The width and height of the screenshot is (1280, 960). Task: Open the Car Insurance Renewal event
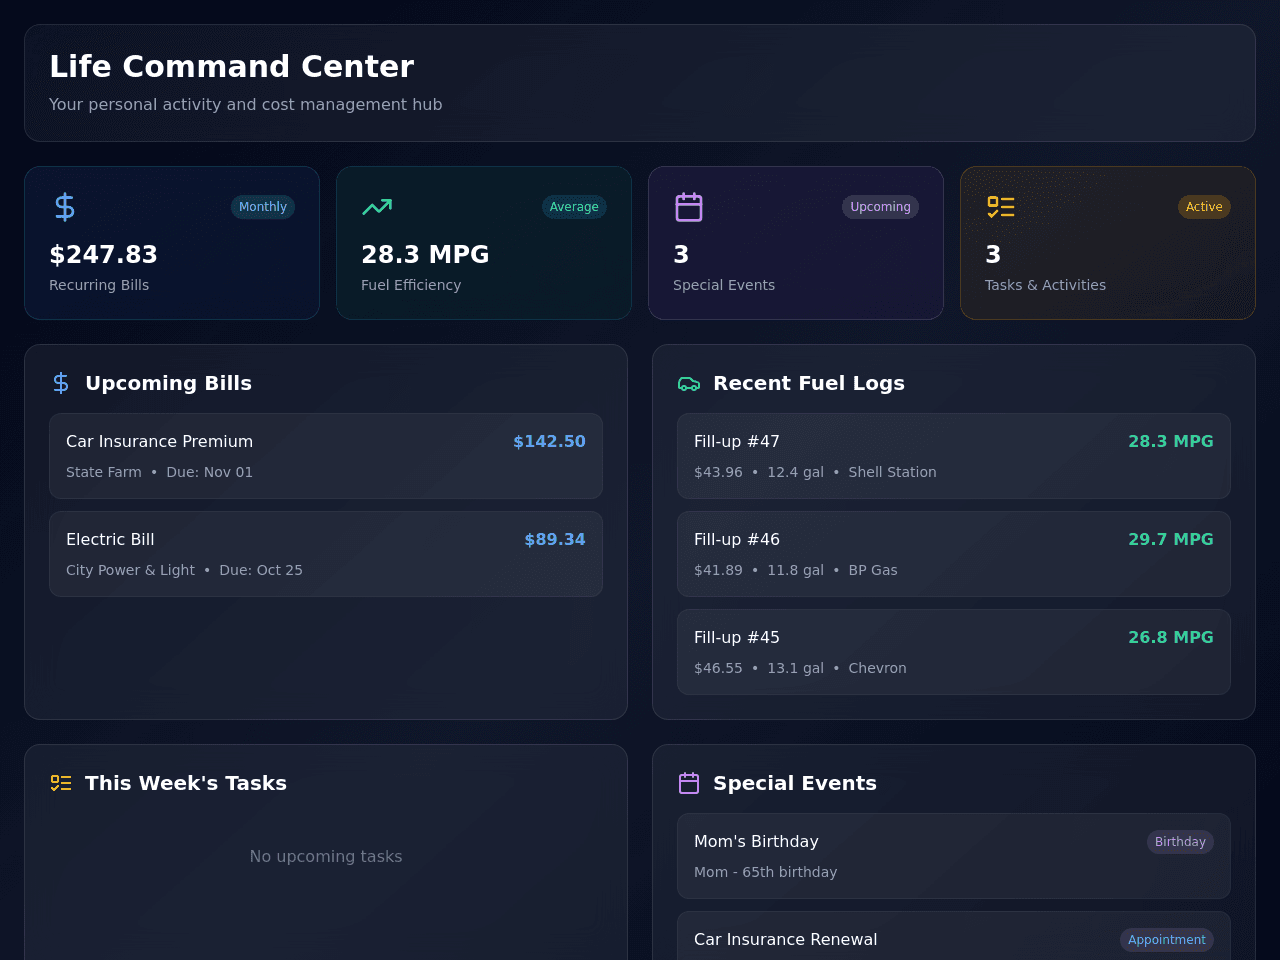(x=954, y=936)
